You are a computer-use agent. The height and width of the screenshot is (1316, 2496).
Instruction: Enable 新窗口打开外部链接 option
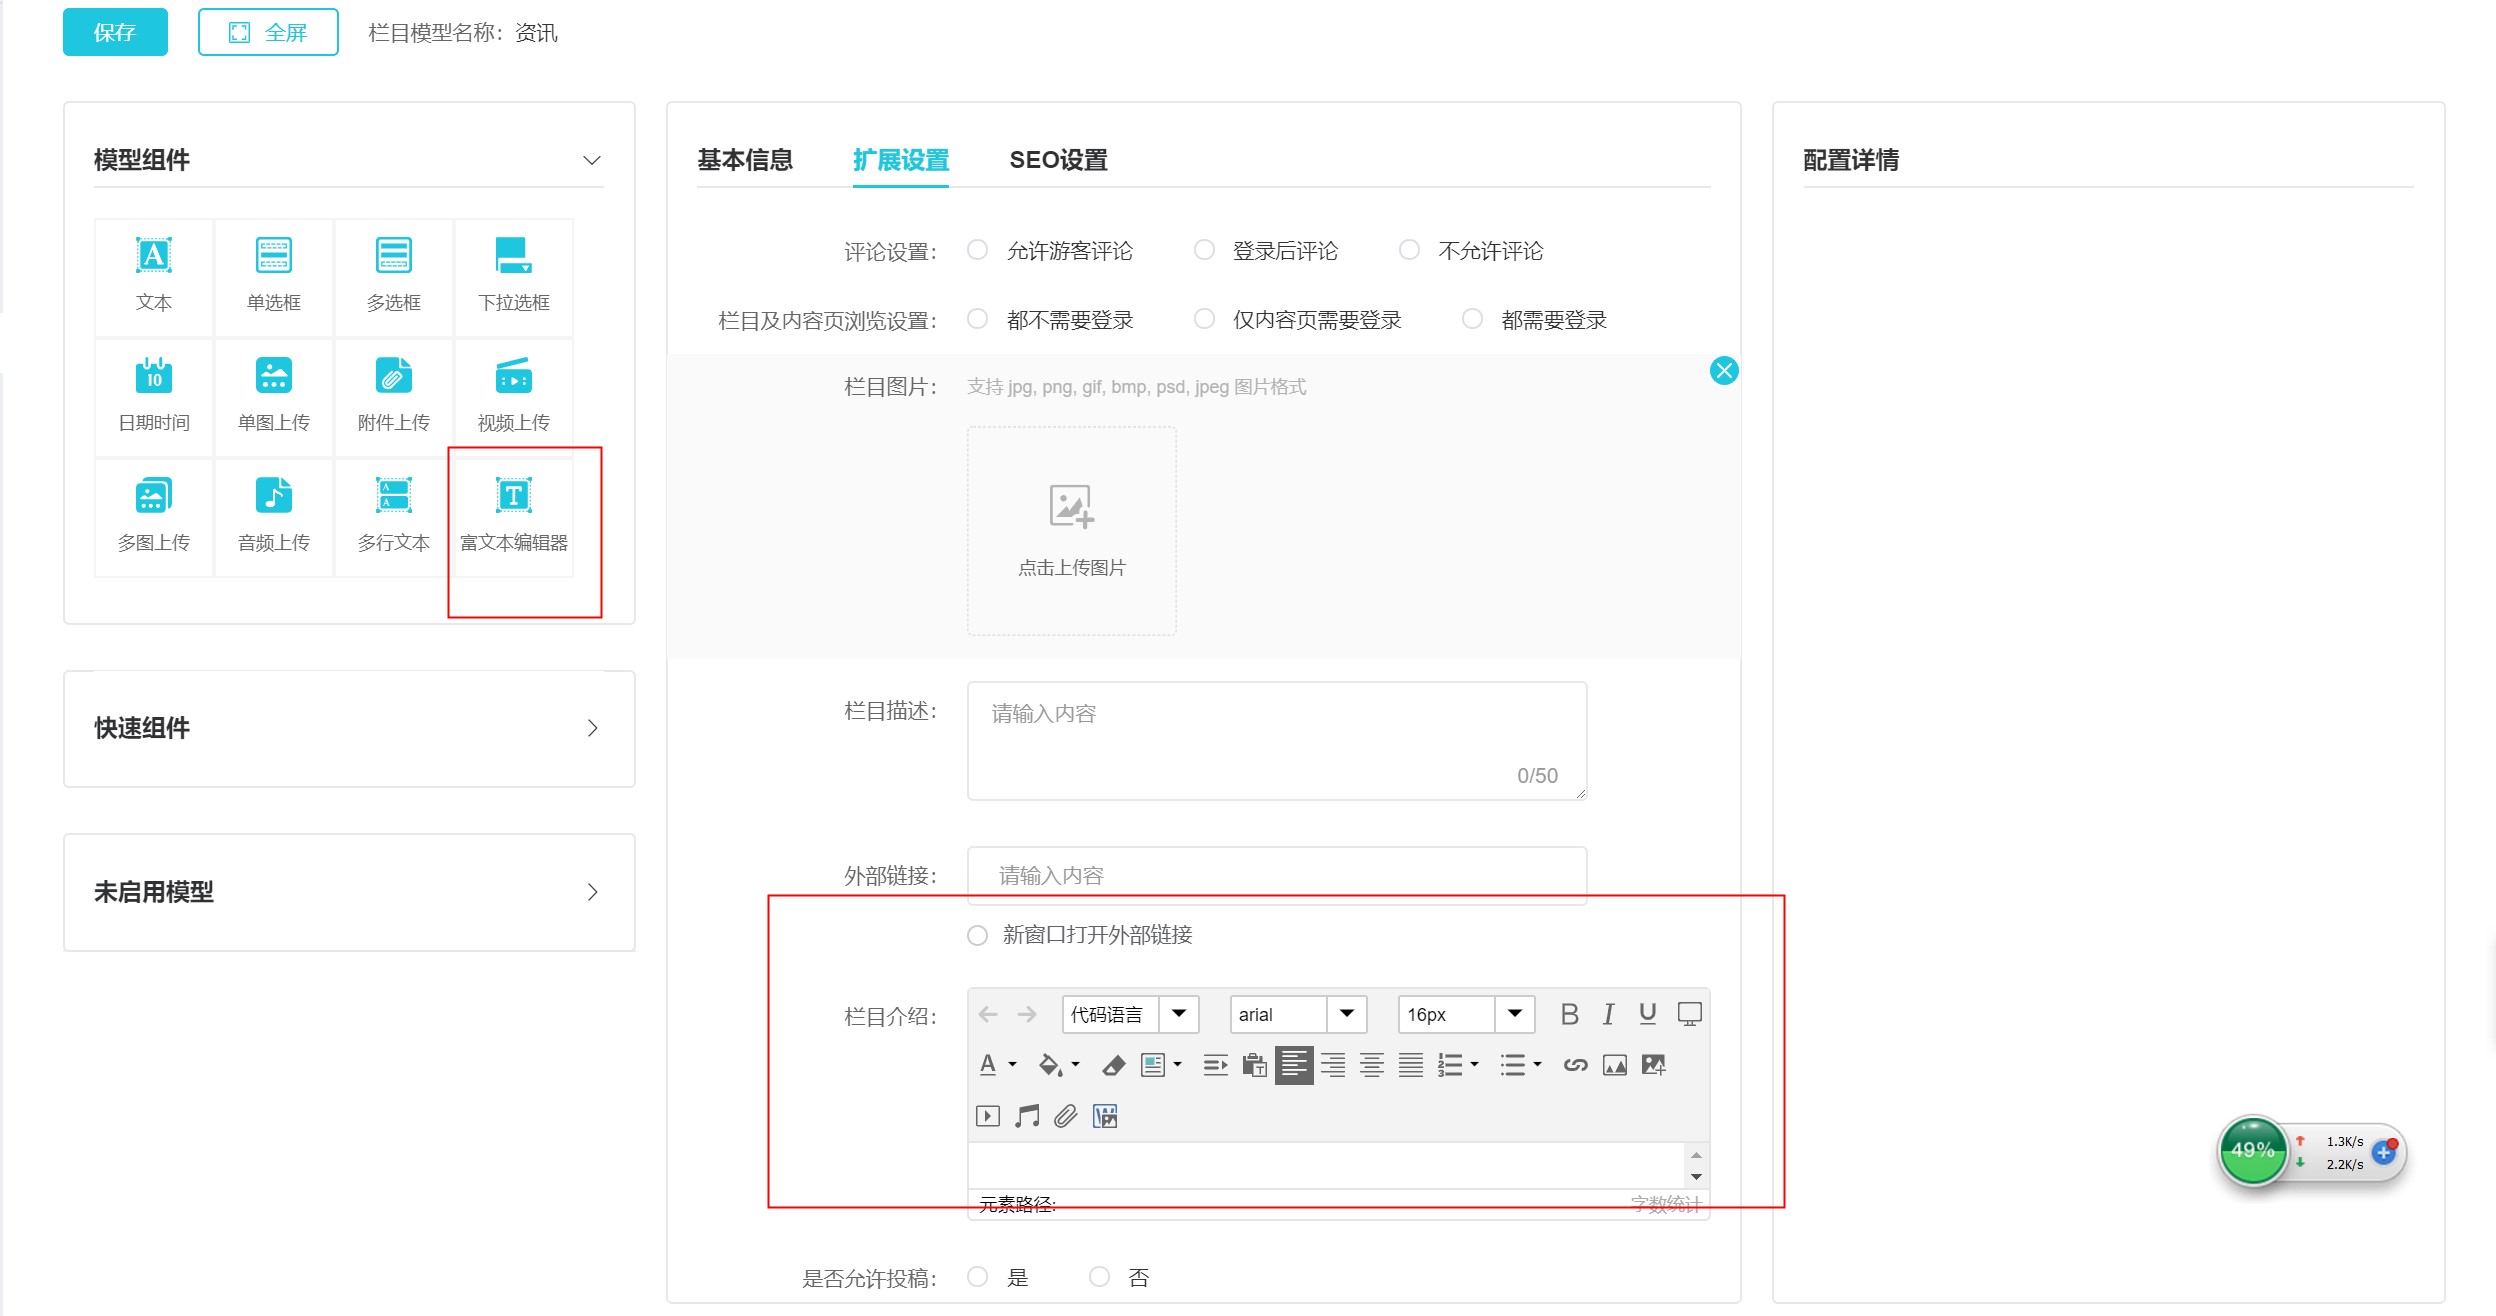pyautogui.click(x=978, y=935)
